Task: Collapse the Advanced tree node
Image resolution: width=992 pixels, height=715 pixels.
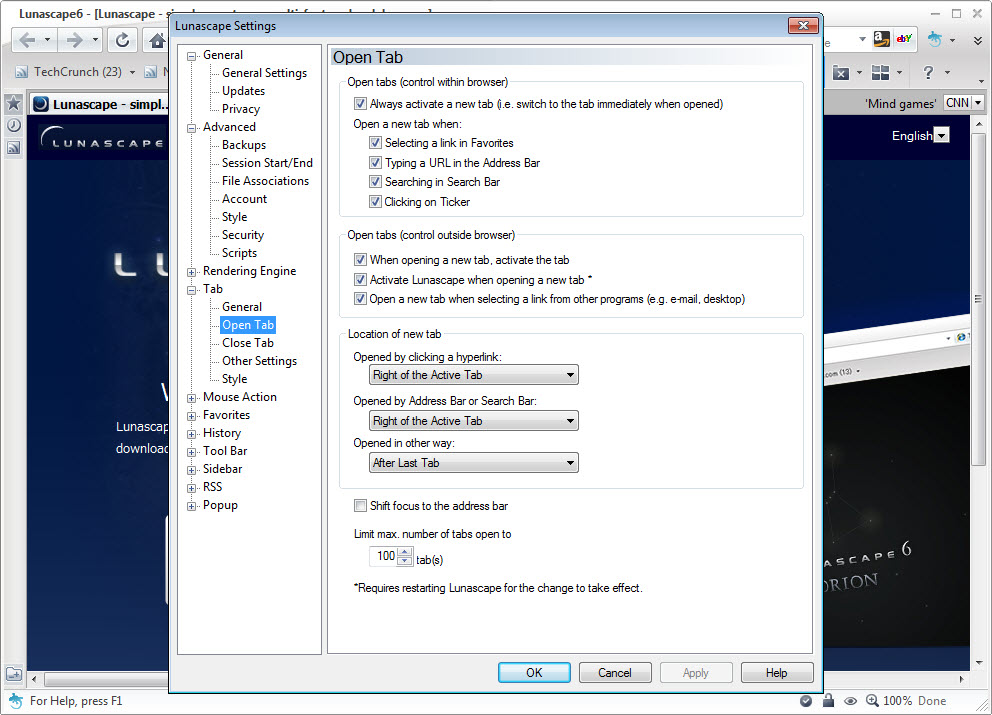Action: point(191,128)
